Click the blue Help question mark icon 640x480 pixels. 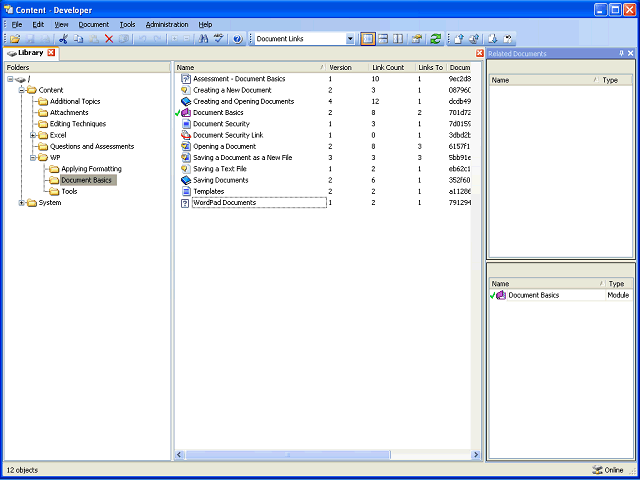(238, 39)
